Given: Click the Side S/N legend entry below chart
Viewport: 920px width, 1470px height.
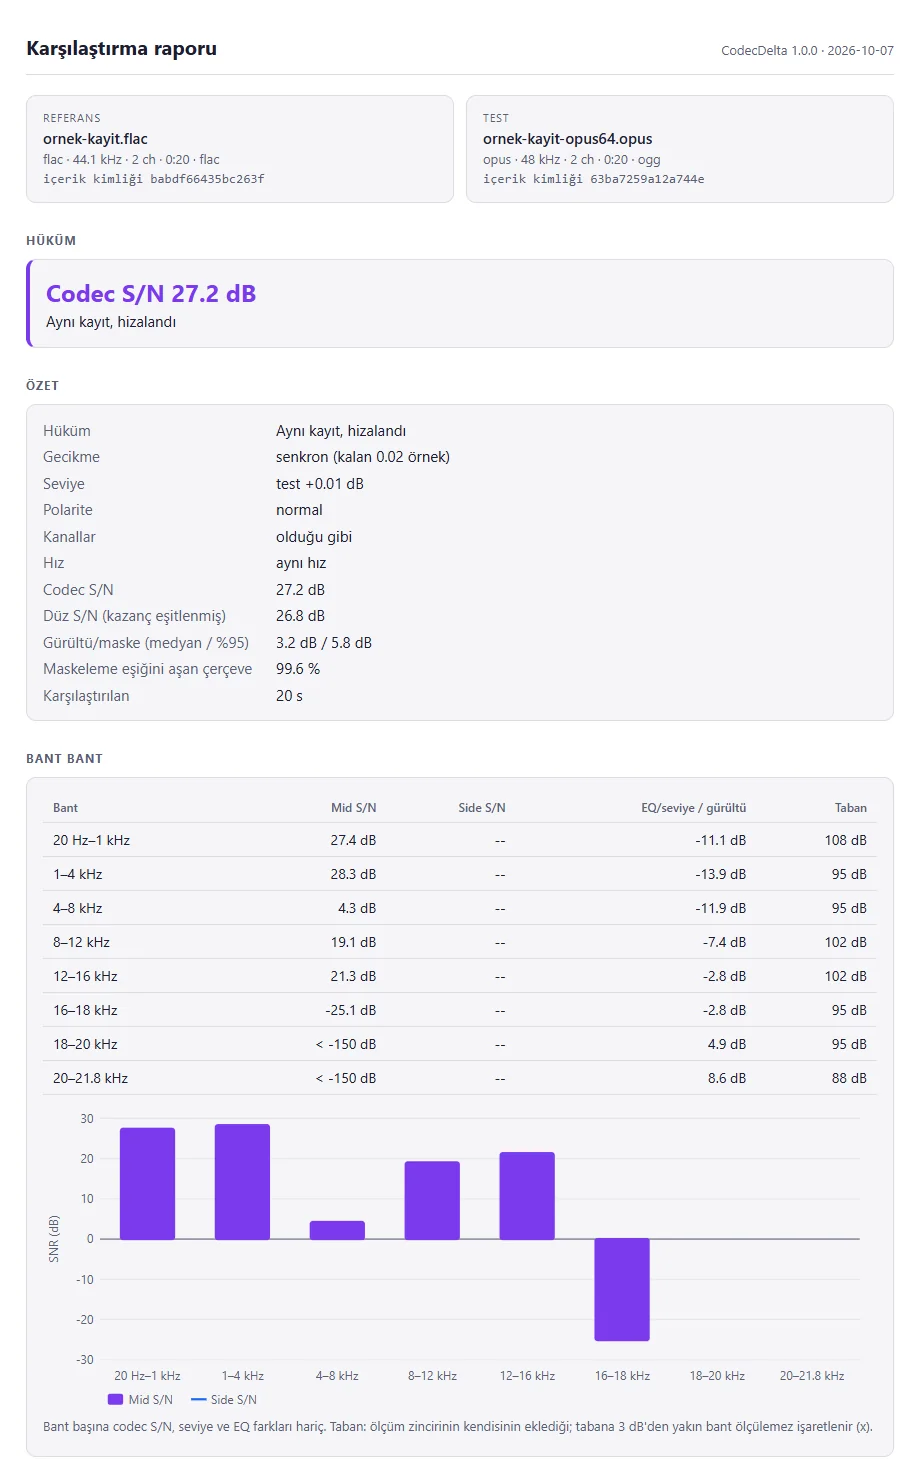Looking at the screenshot, I should tap(224, 1400).
